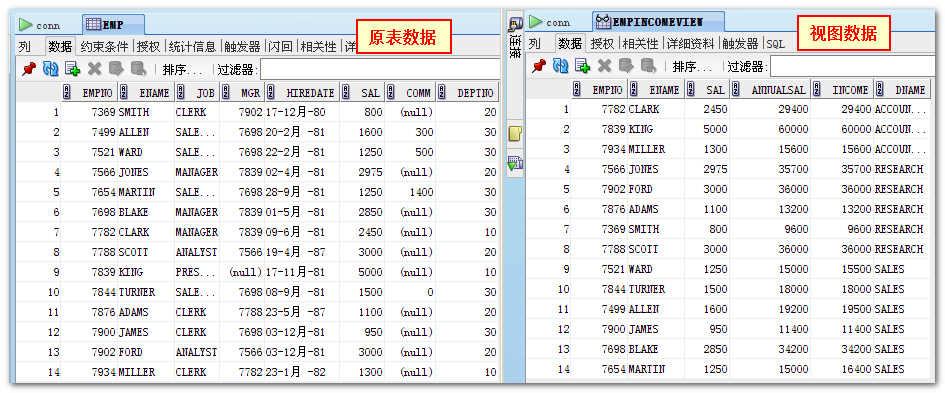Refresh data in the EMP table toolbar

click(x=51, y=69)
